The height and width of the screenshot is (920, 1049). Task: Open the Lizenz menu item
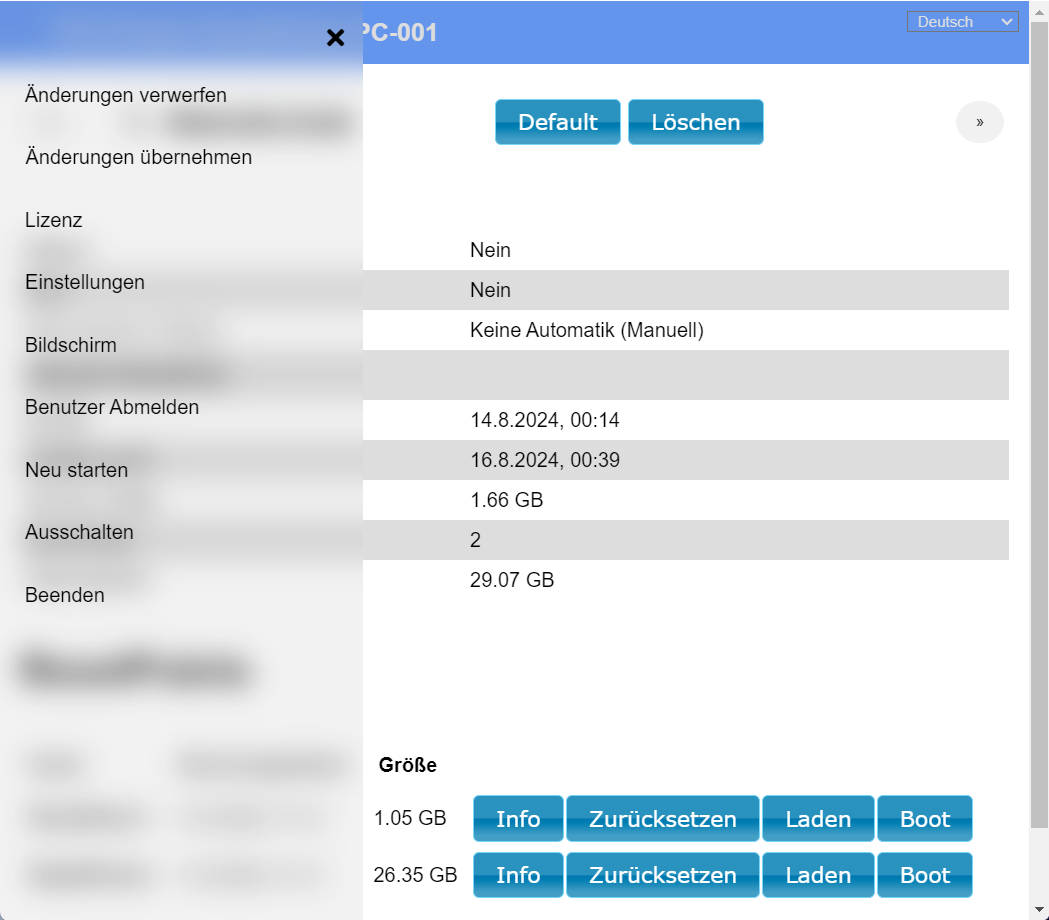[54, 220]
